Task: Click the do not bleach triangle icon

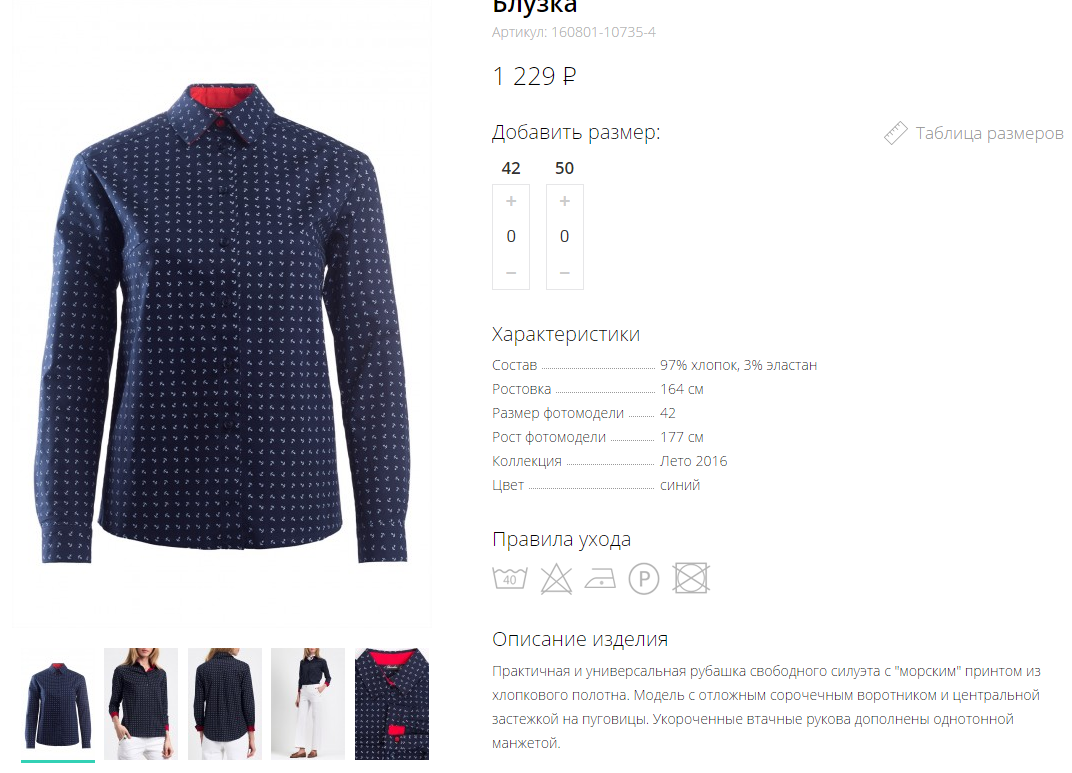Action: point(556,579)
